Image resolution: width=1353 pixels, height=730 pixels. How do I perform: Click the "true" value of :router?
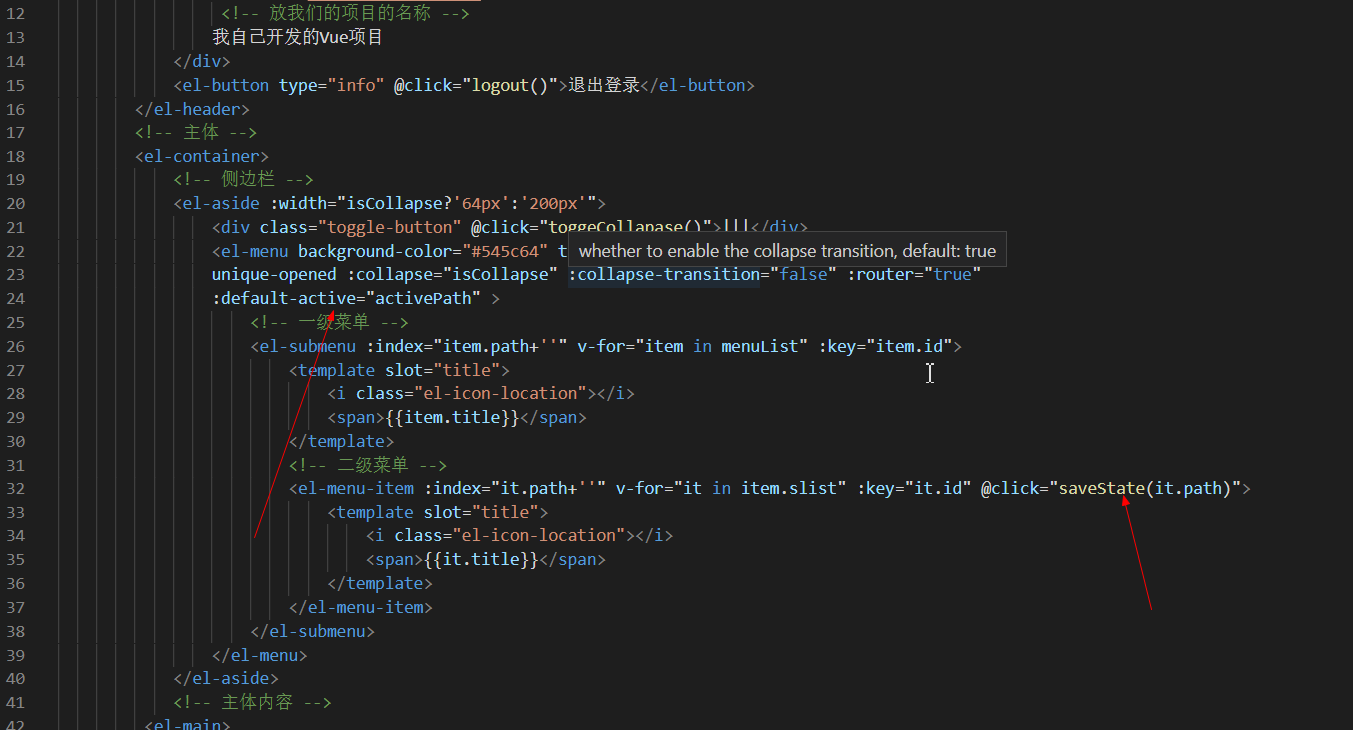tap(954, 275)
